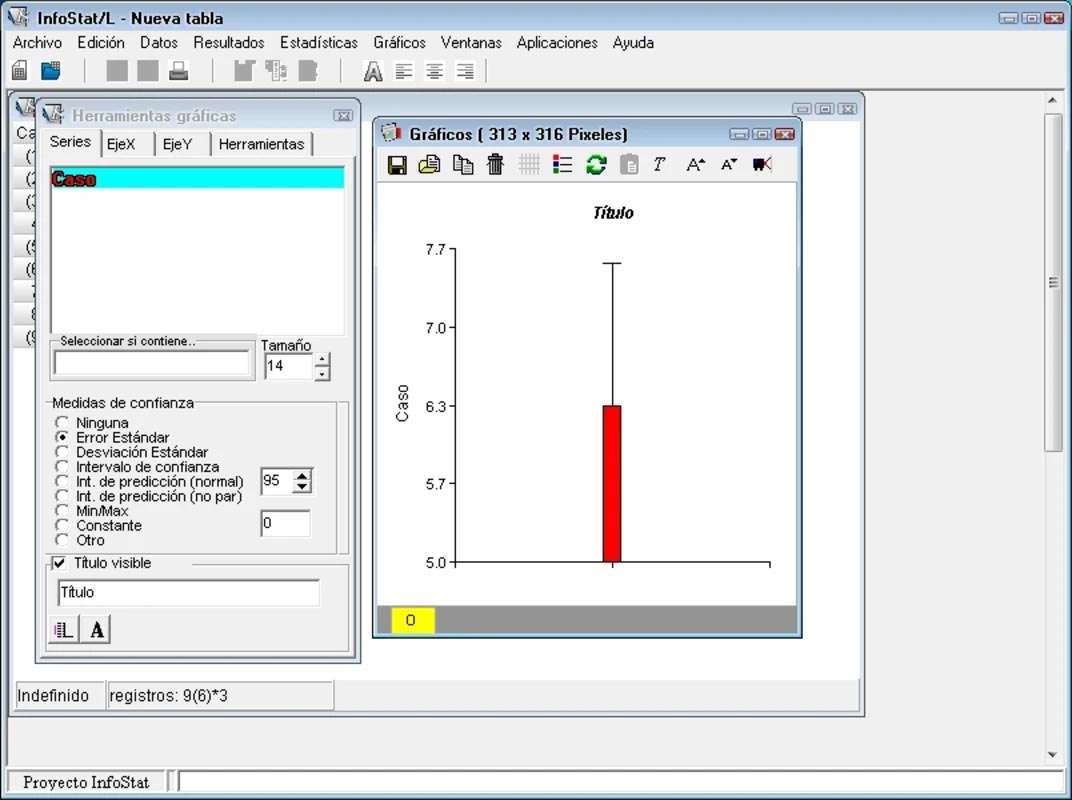1072x800 pixels.
Task: Delete the graph using the trash can icon
Action: pyautogui.click(x=496, y=165)
